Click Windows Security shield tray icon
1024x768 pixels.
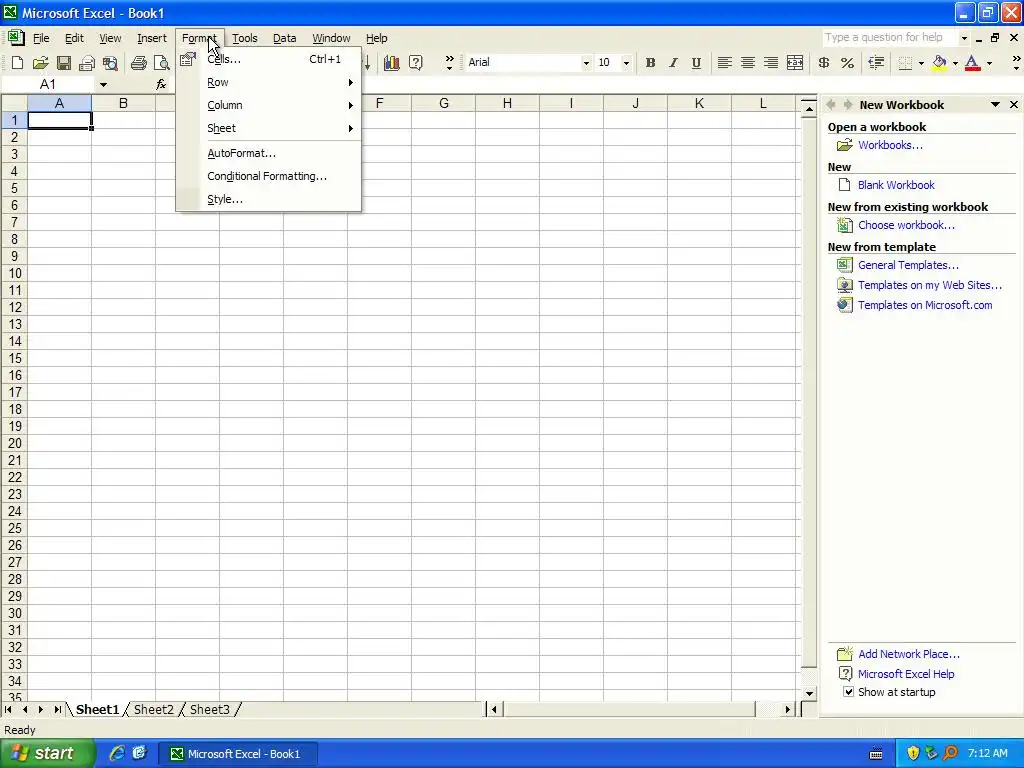point(913,753)
